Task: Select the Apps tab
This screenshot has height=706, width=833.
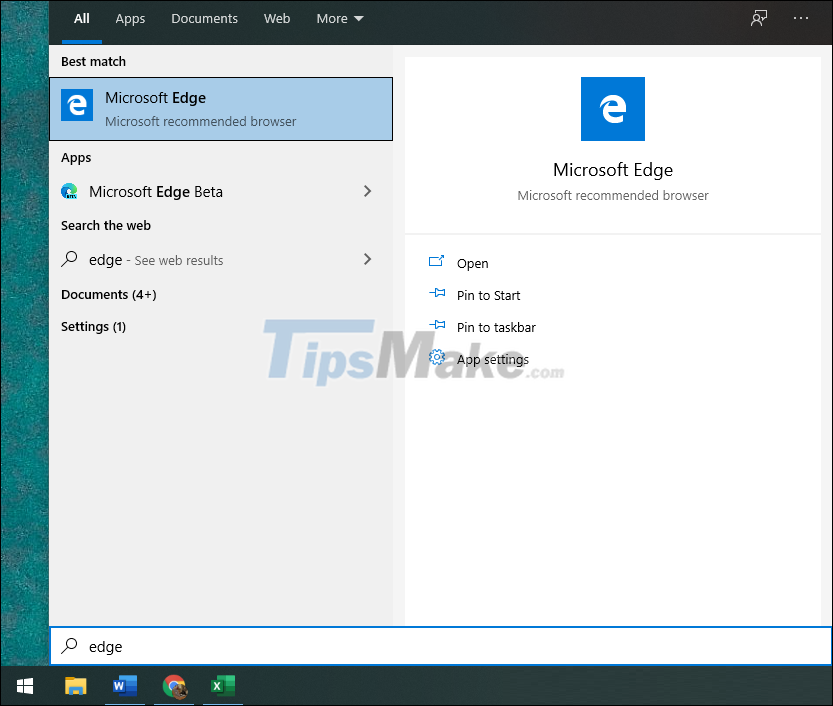Action: click(130, 18)
